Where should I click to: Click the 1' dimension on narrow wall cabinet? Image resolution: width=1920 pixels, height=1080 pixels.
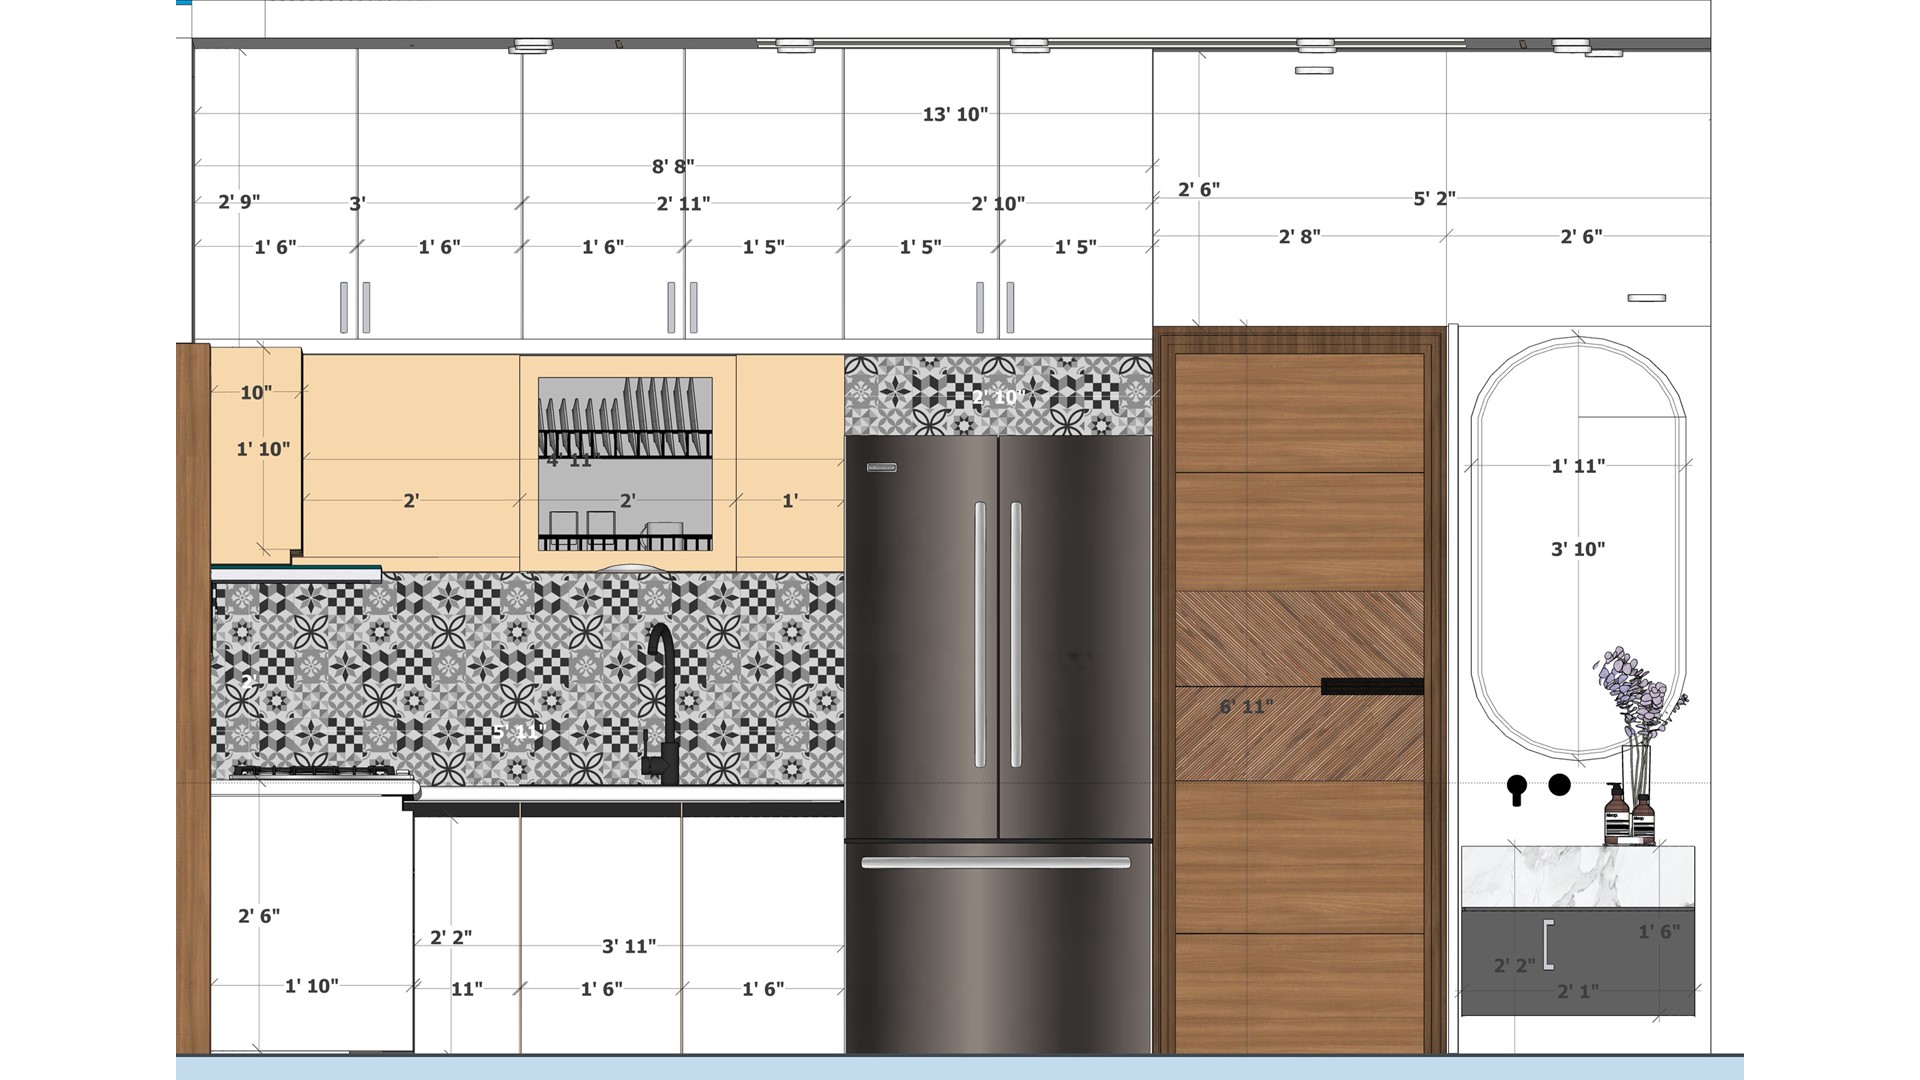point(790,501)
